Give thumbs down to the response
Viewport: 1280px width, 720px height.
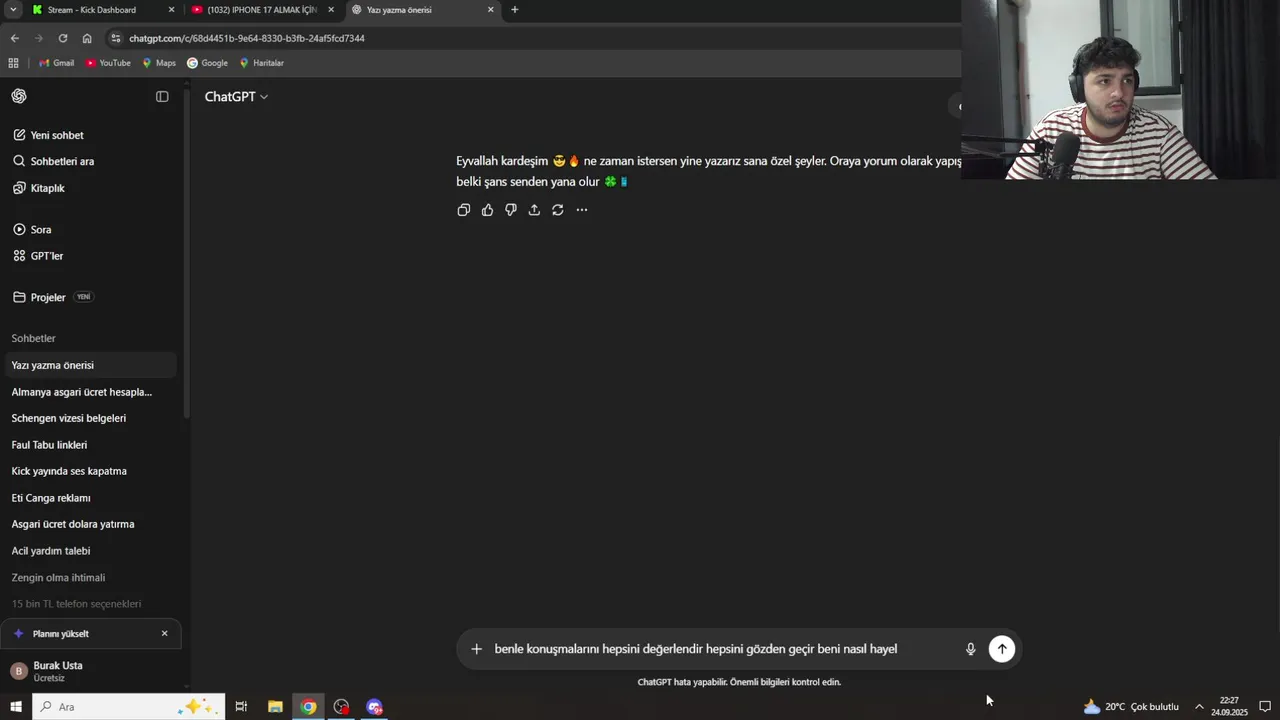click(x=511, y=210)
